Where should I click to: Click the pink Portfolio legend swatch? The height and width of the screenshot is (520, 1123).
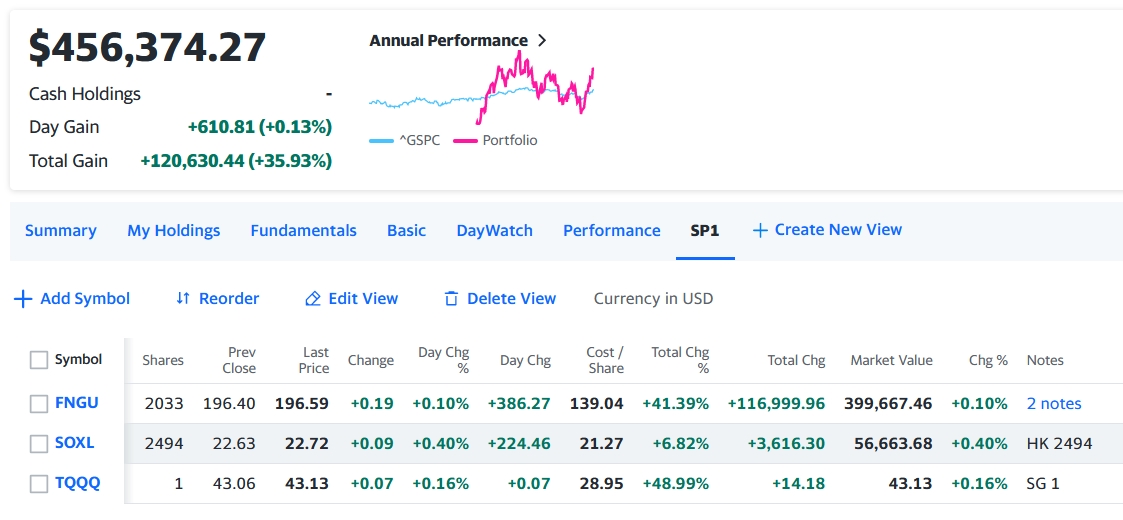[465, 141]
